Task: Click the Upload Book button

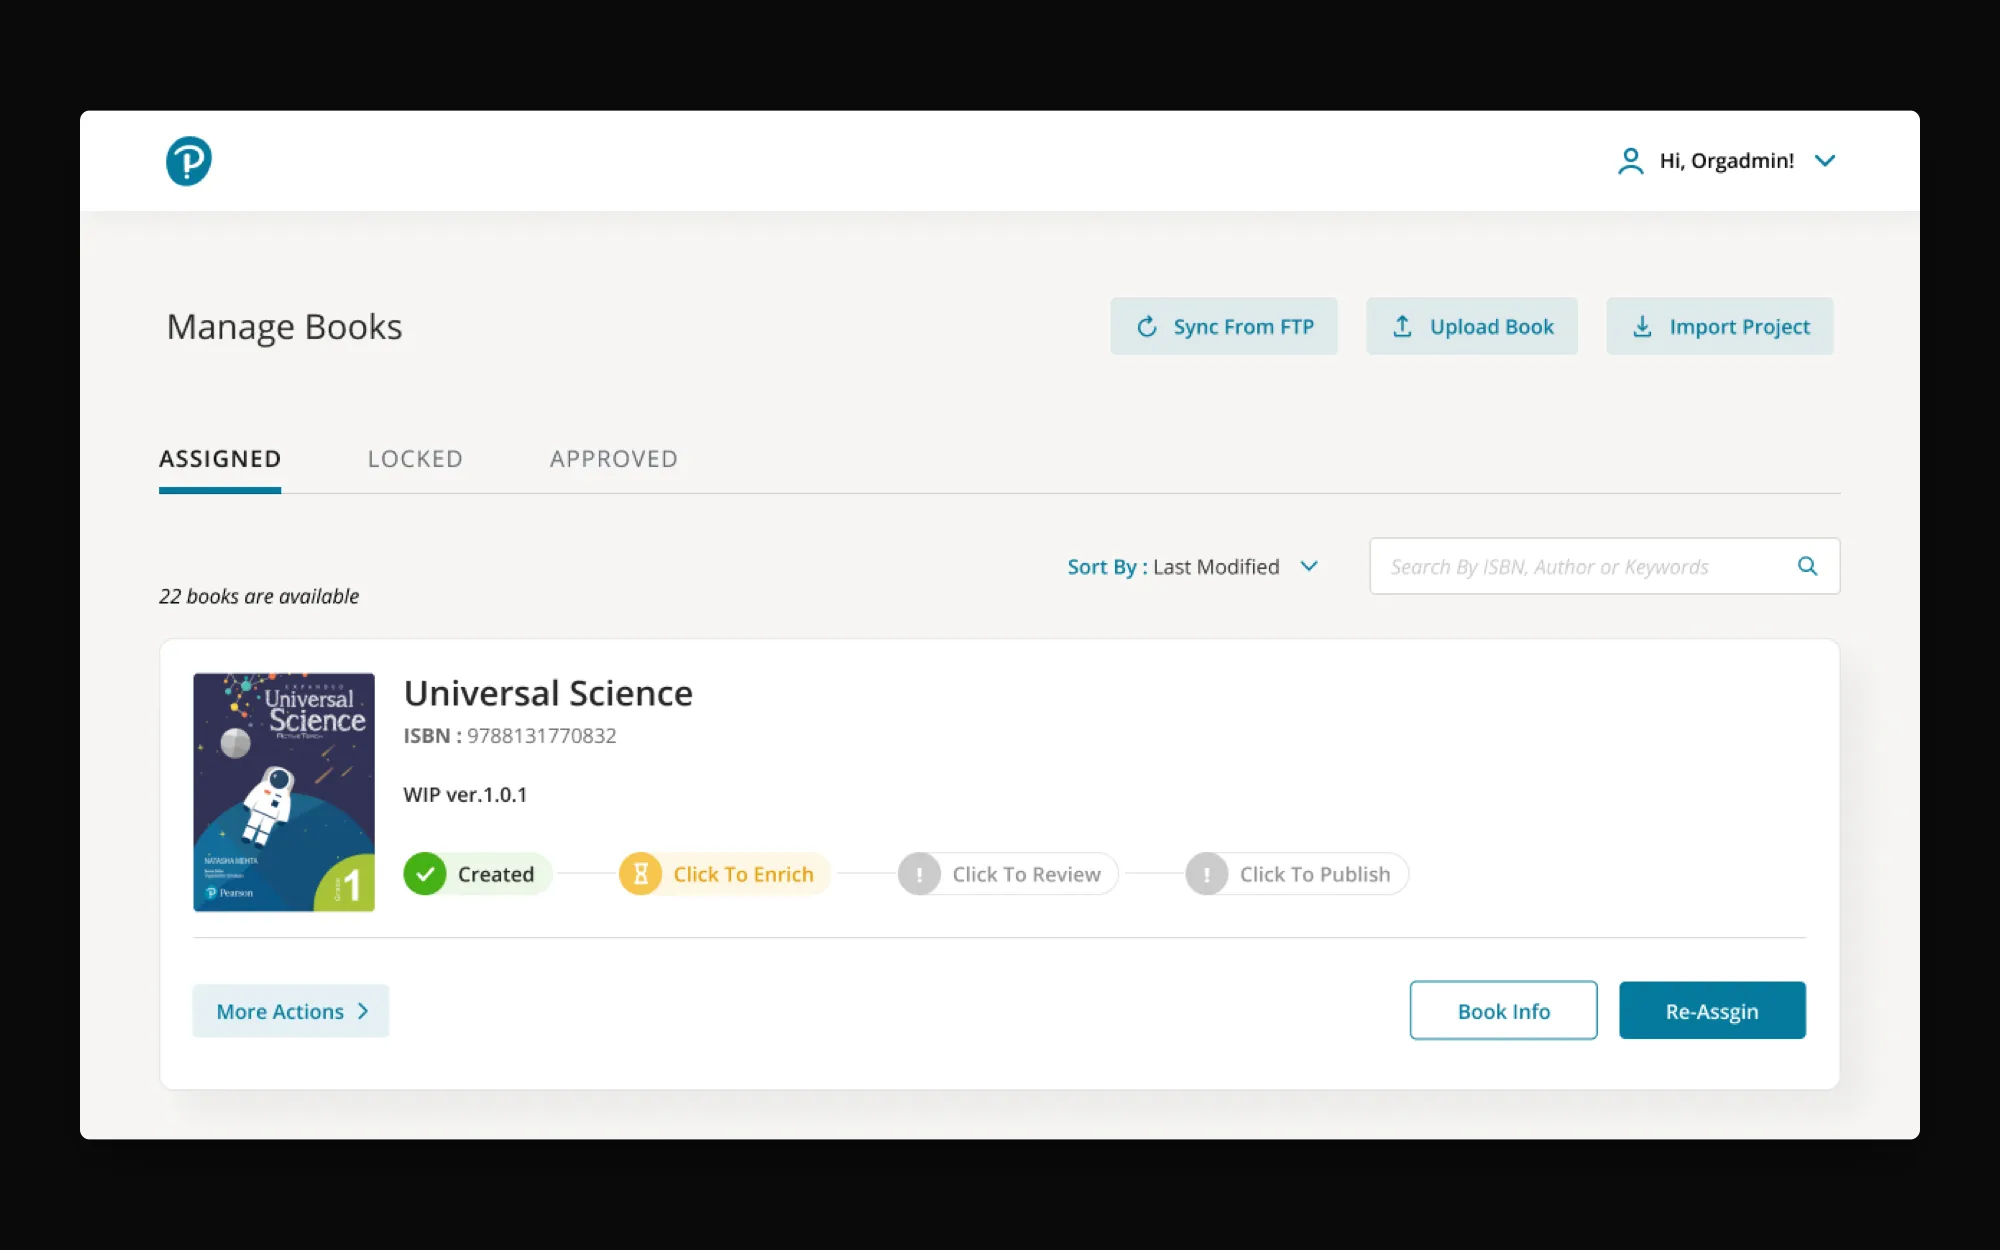Action: tap(1472, 326)
